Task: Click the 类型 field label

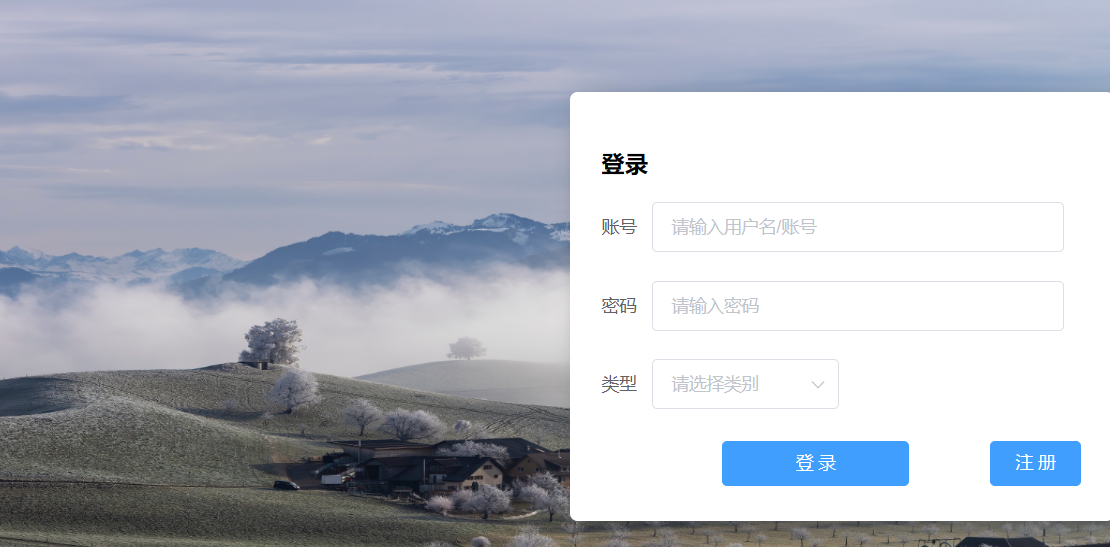Action: click(x=619, y=384)
